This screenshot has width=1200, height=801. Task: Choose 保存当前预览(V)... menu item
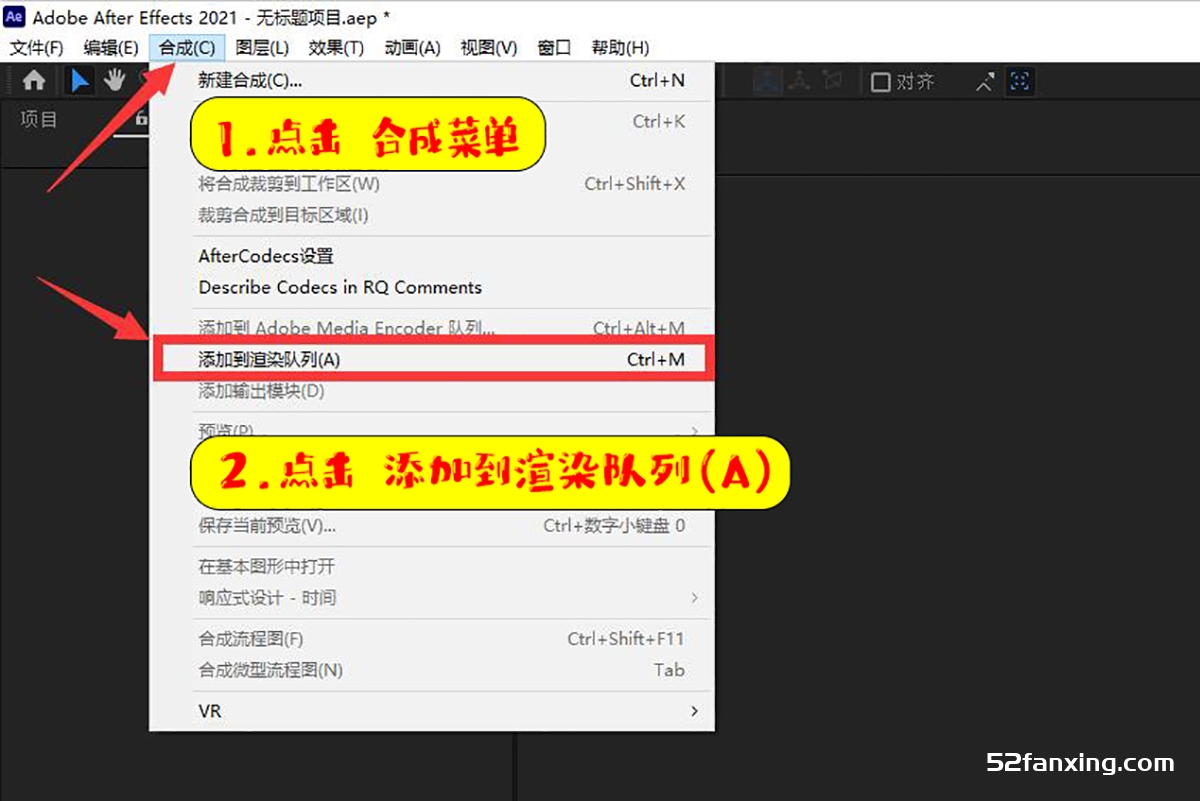(x=432, y=525)
